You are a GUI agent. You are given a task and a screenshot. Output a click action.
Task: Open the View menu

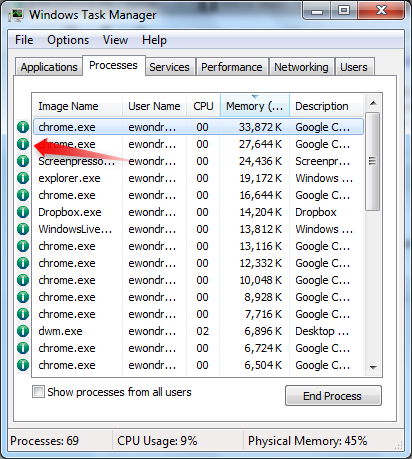(x=115, y=40)
